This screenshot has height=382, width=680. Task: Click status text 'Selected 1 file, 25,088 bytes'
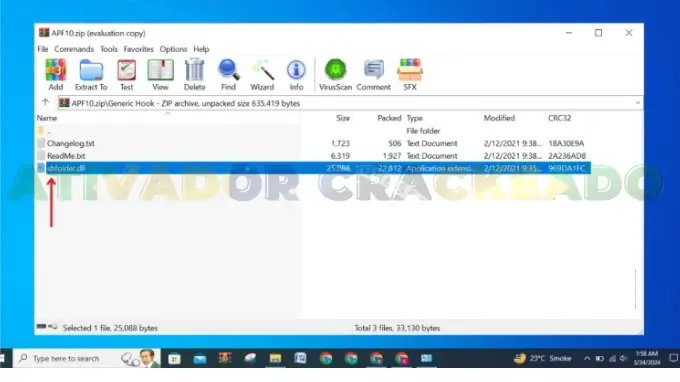point(110,328)
